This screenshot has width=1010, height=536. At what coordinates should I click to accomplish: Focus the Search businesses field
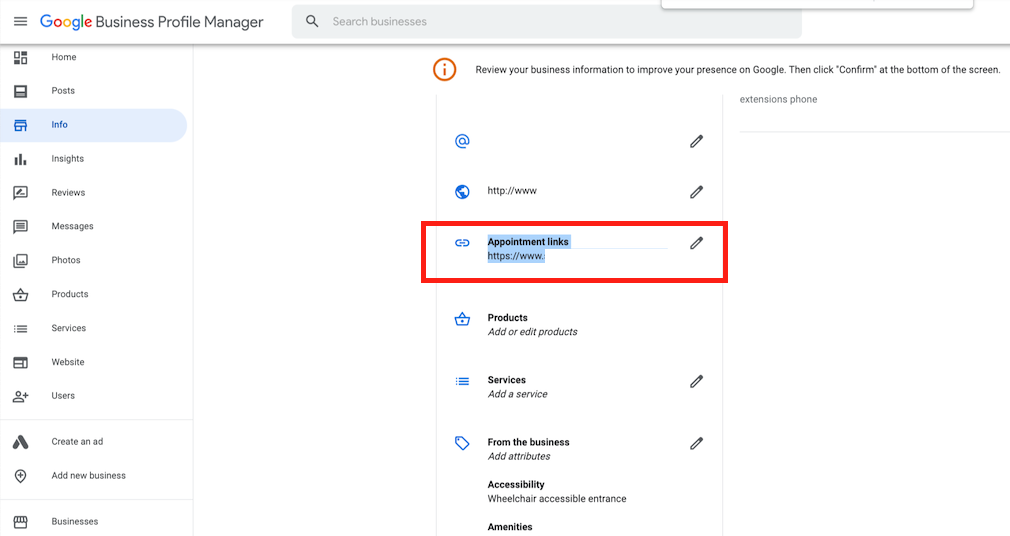point(546,21)
